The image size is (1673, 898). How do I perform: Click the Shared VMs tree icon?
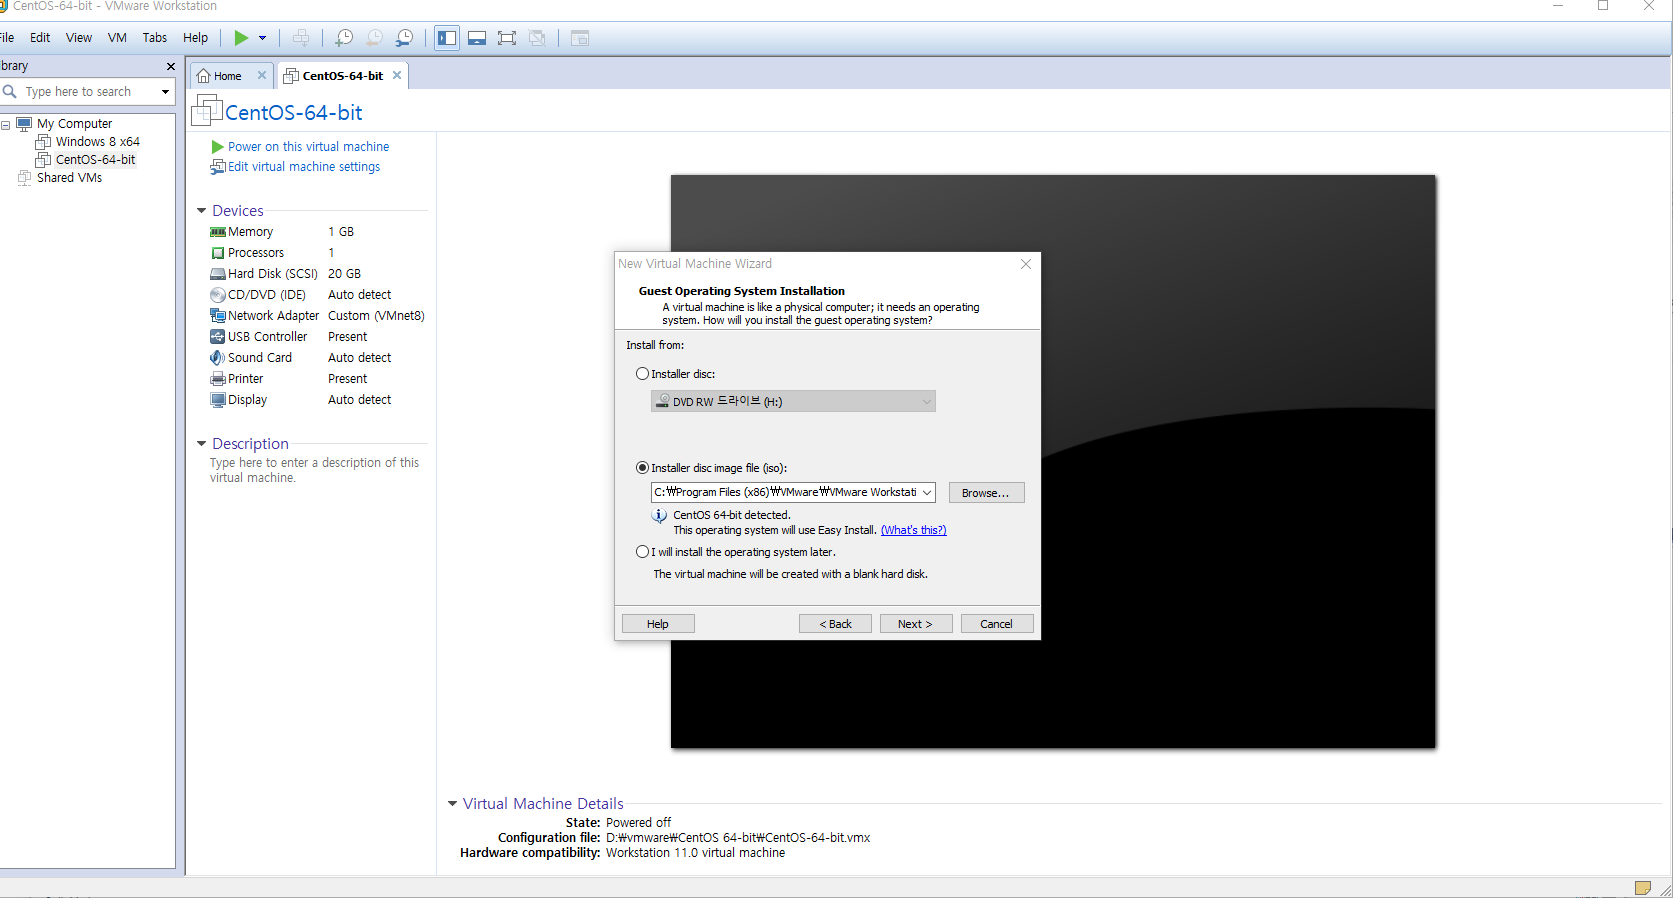tap(25, 178)
